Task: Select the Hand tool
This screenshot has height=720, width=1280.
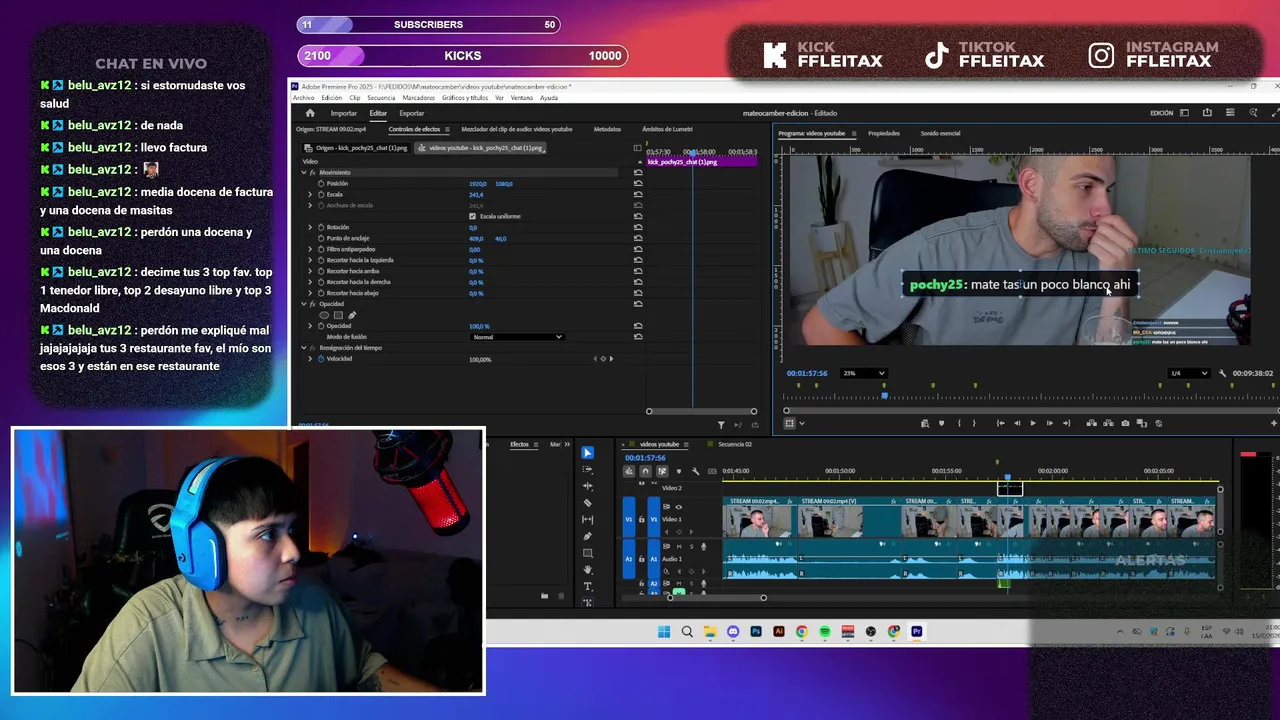Action: tap(587, 570)
